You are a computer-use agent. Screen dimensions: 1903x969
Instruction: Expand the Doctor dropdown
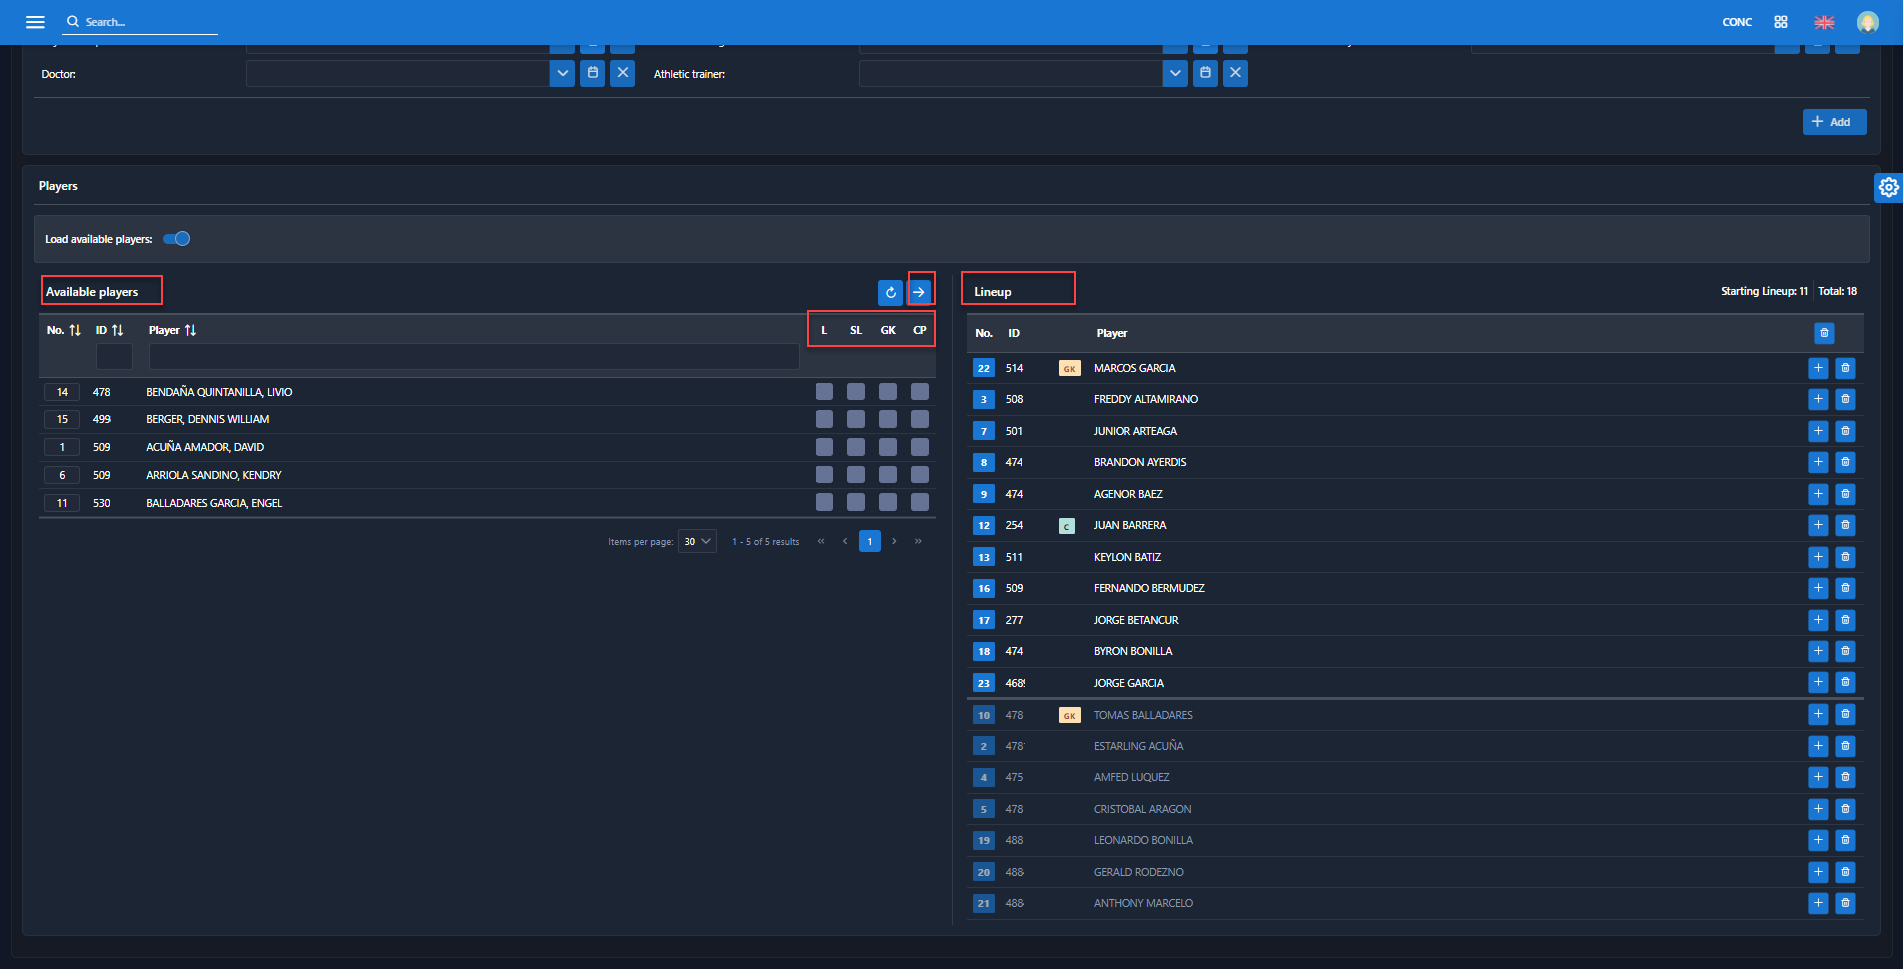(562, 73)
